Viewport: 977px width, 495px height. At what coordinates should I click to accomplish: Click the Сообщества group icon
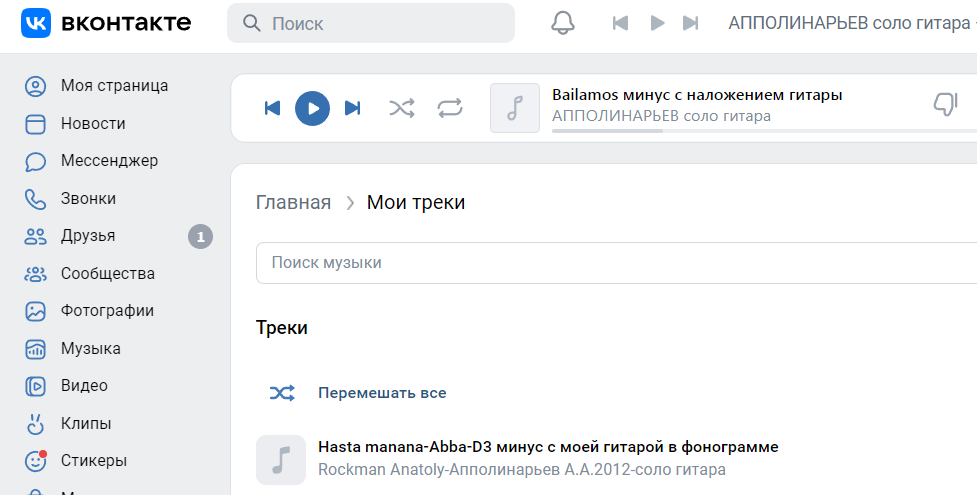click(x=36, y=274)
